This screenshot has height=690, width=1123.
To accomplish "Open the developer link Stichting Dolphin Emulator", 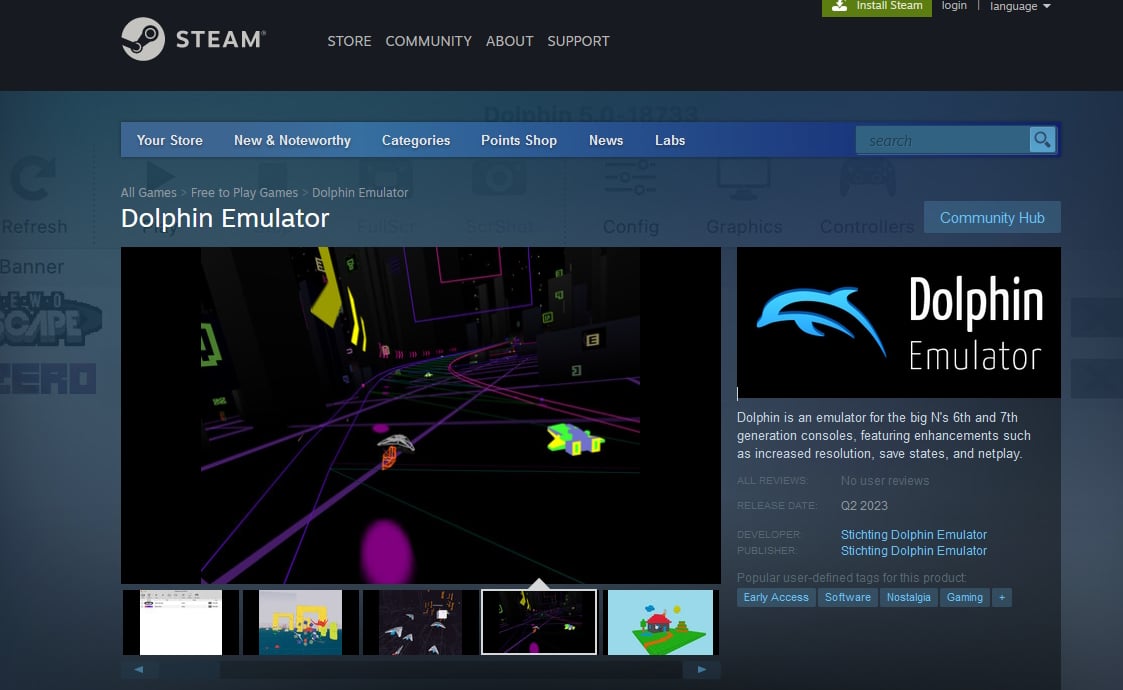I will (x=914, y=535).
